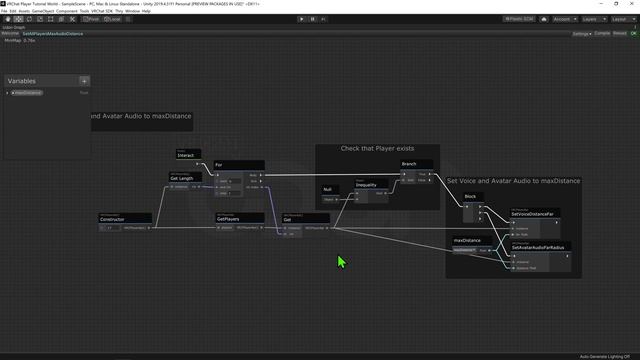Toggle the Pivot handle position button
This screenshot has width=640, height=360.
point(91,19)
